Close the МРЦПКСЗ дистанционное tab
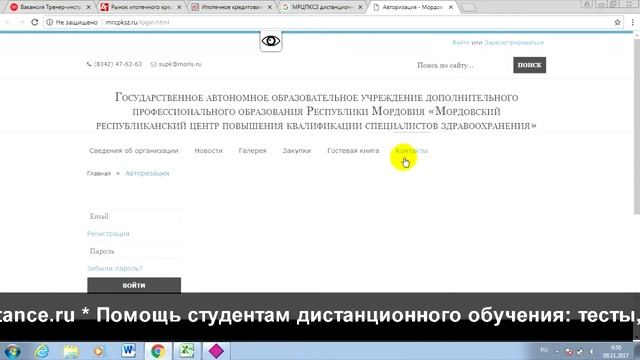The height and width of the screenshot is (360, 640). (360, 7)
